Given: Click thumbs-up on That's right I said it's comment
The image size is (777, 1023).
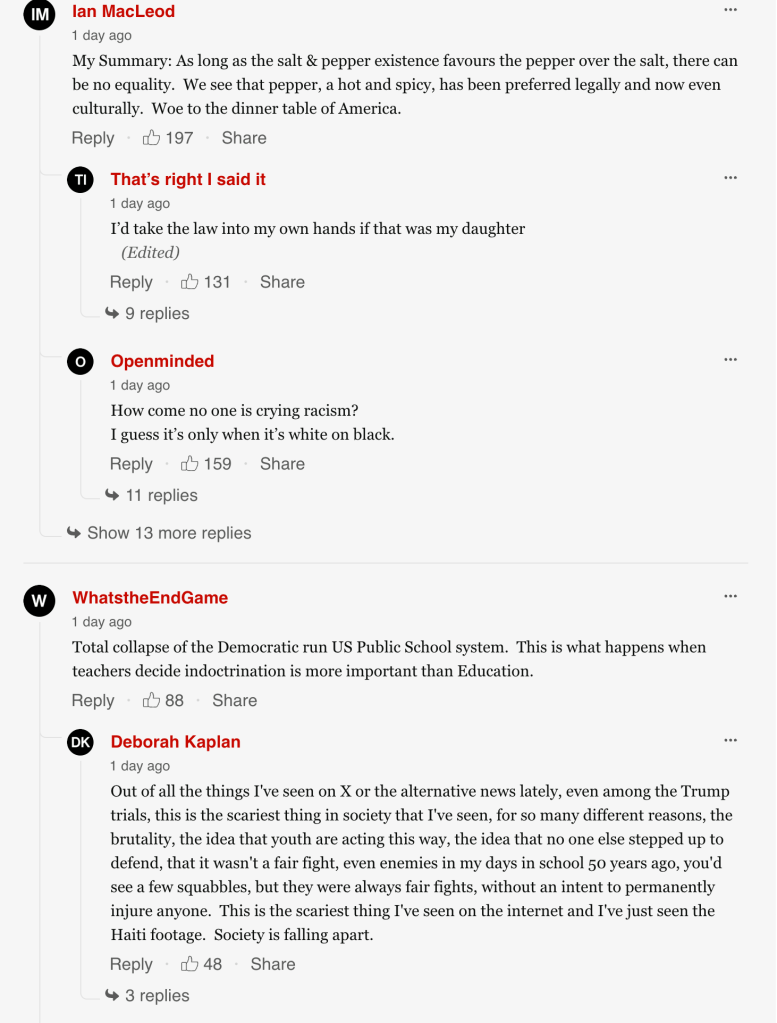Looking at the screenshot, I should pos(190,282).
